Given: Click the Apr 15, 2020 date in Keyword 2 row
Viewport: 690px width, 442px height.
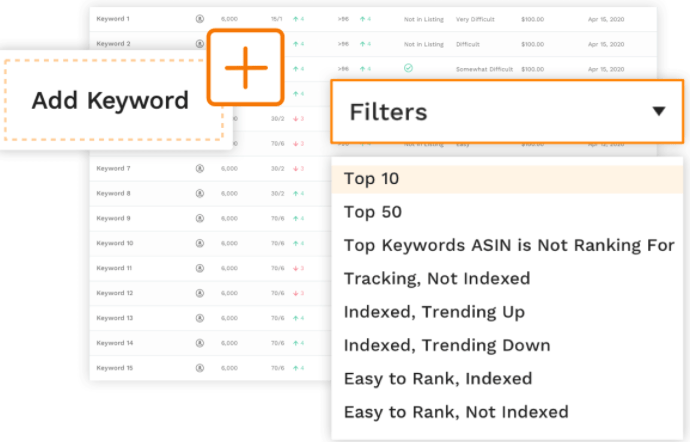Looking at the screenshot, I should 606,44.
